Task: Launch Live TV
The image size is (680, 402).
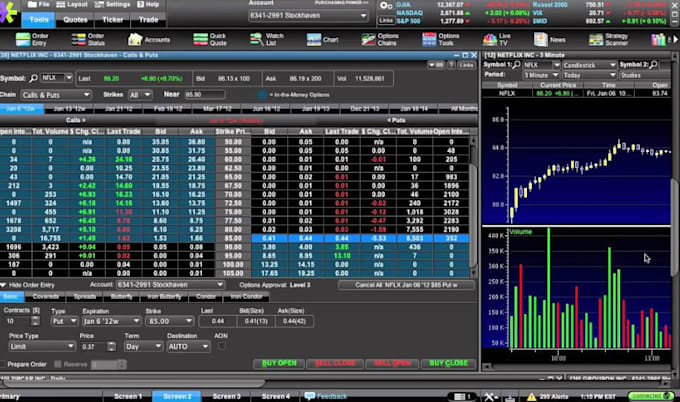Action: tap(497, 39)
